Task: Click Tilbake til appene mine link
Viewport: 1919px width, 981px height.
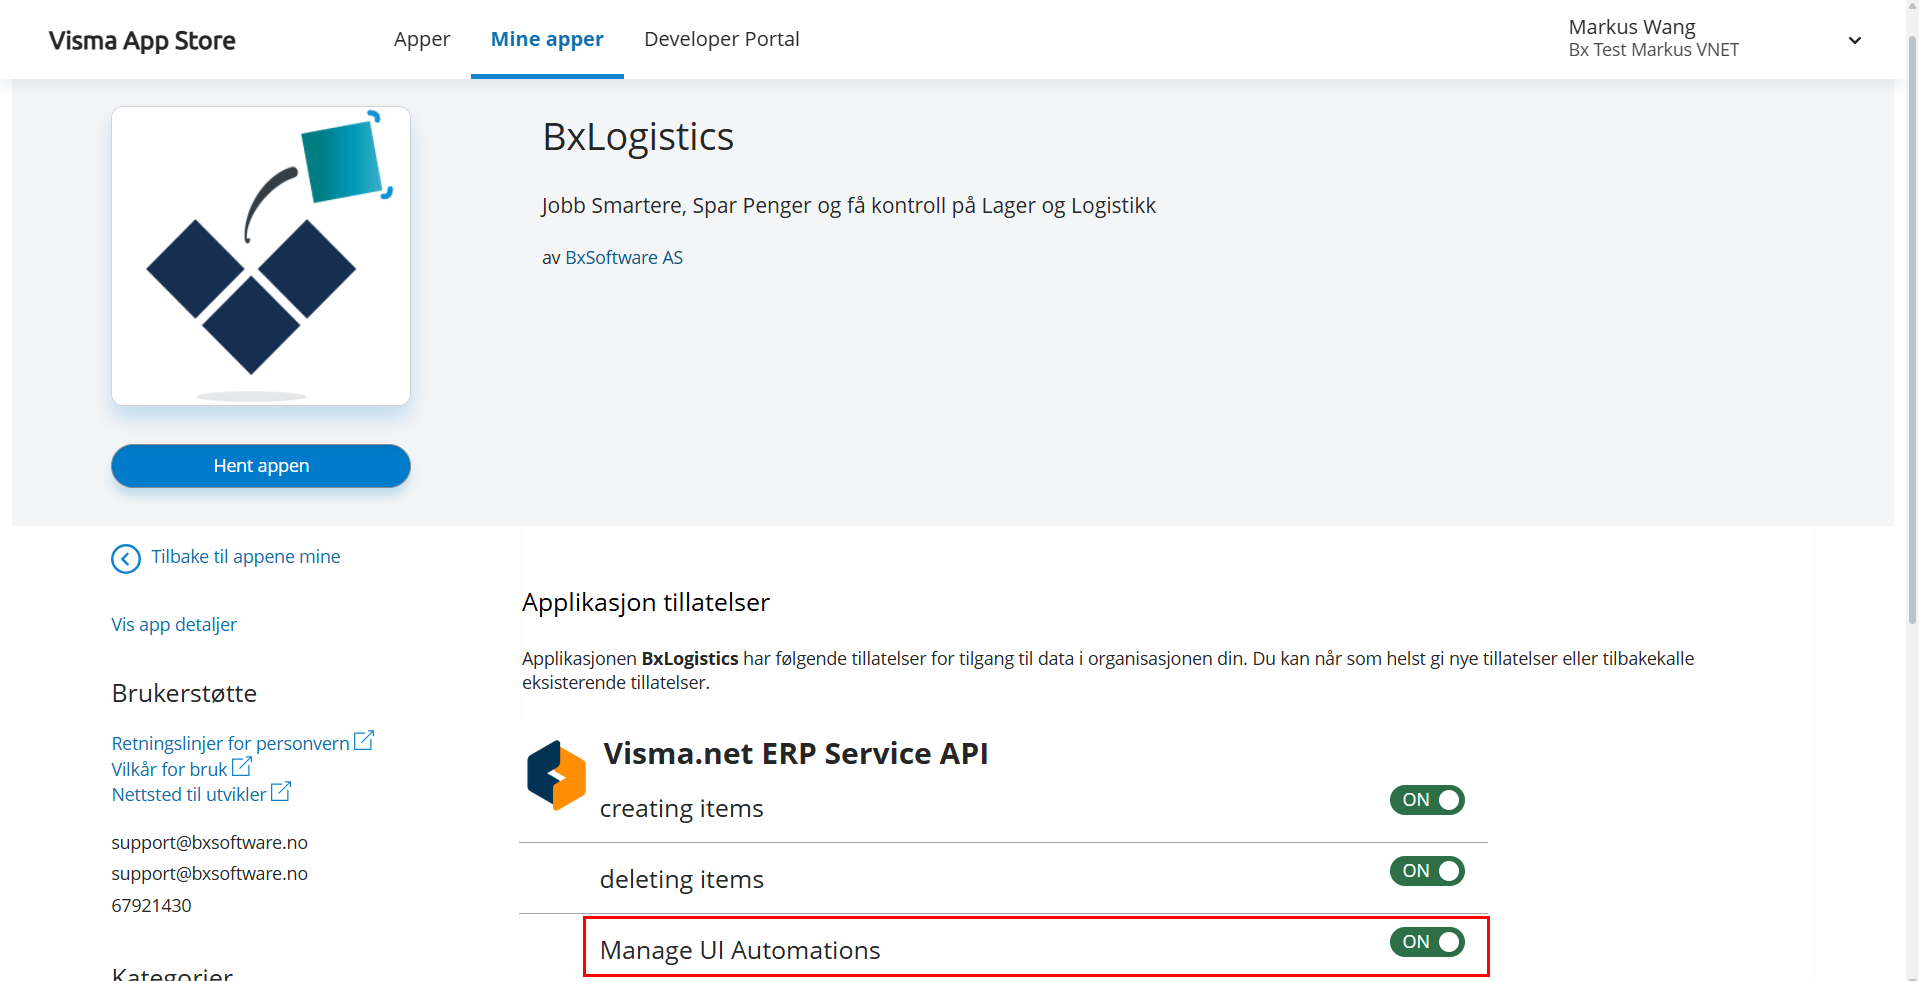Action: [246, 557]
